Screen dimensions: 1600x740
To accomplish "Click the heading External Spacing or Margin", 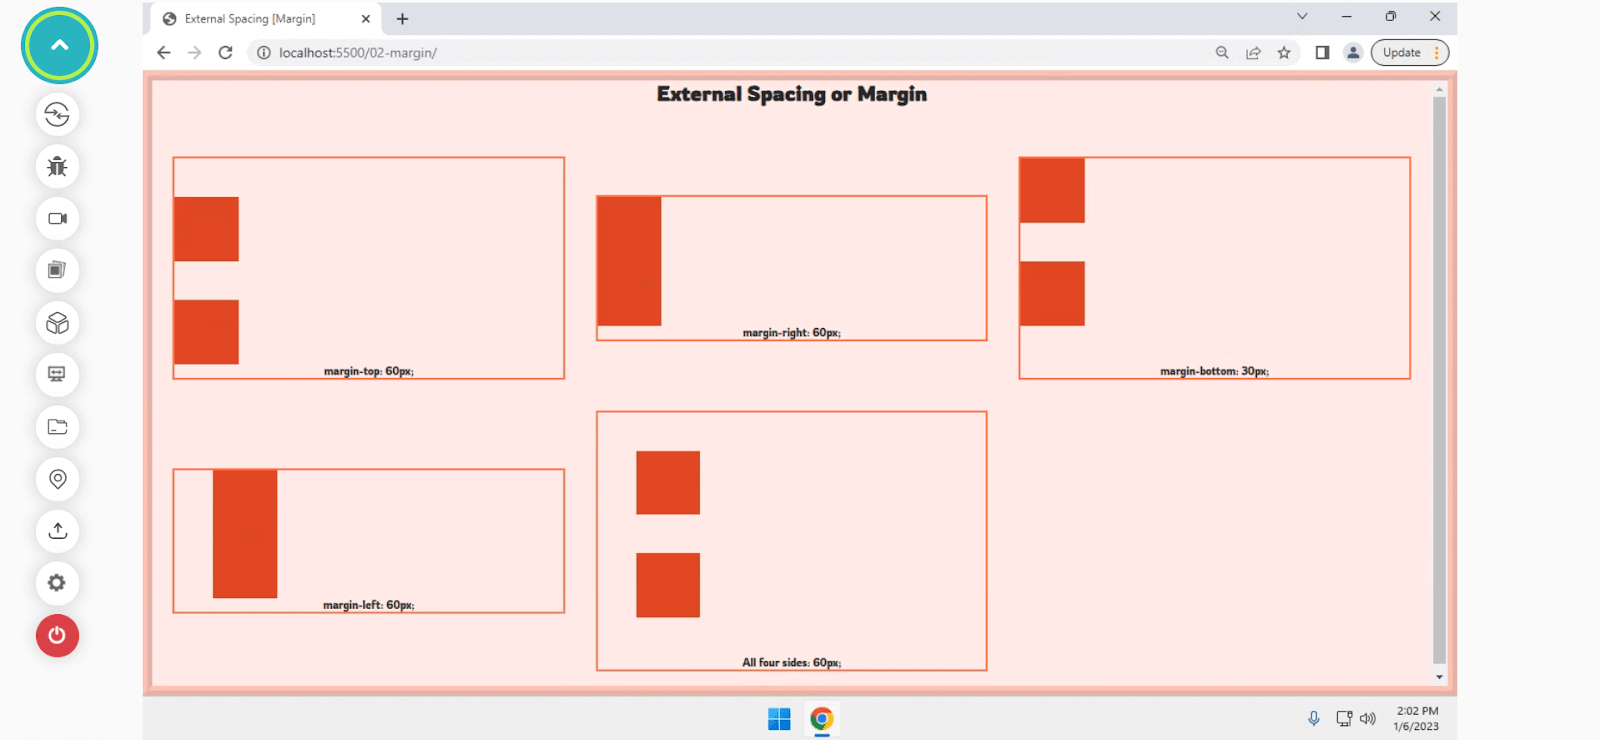I will [792, 94].
